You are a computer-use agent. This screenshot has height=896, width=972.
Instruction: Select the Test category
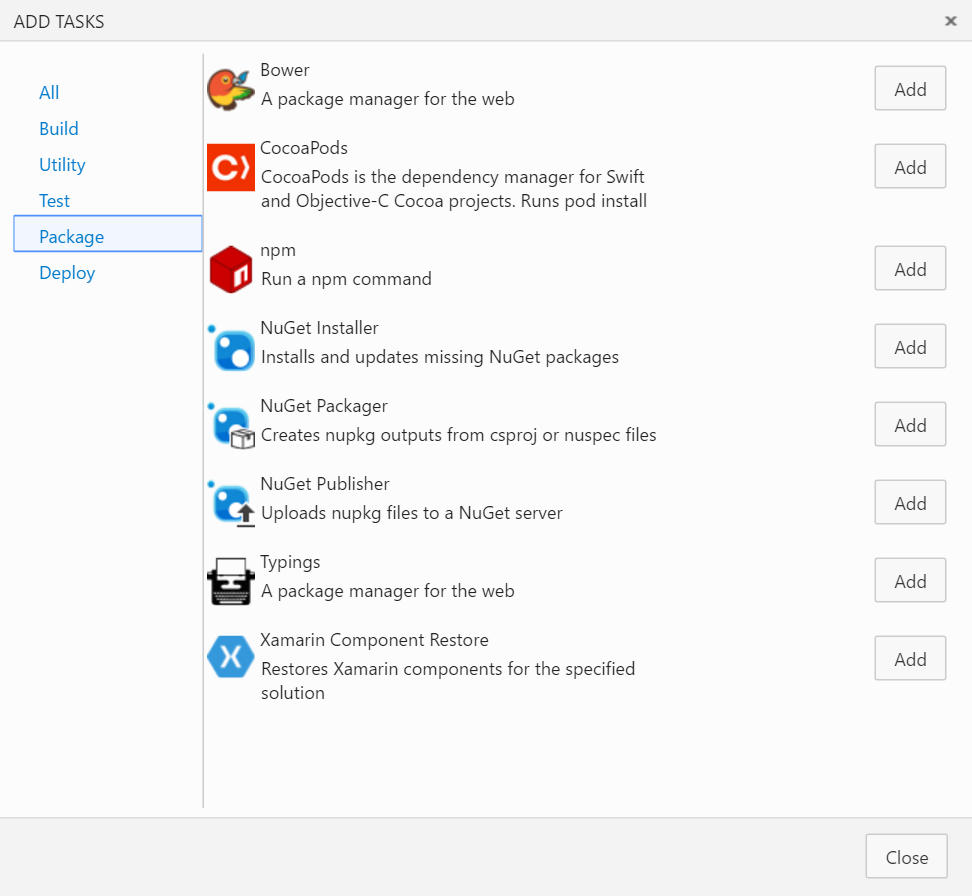tap(55, 200)
